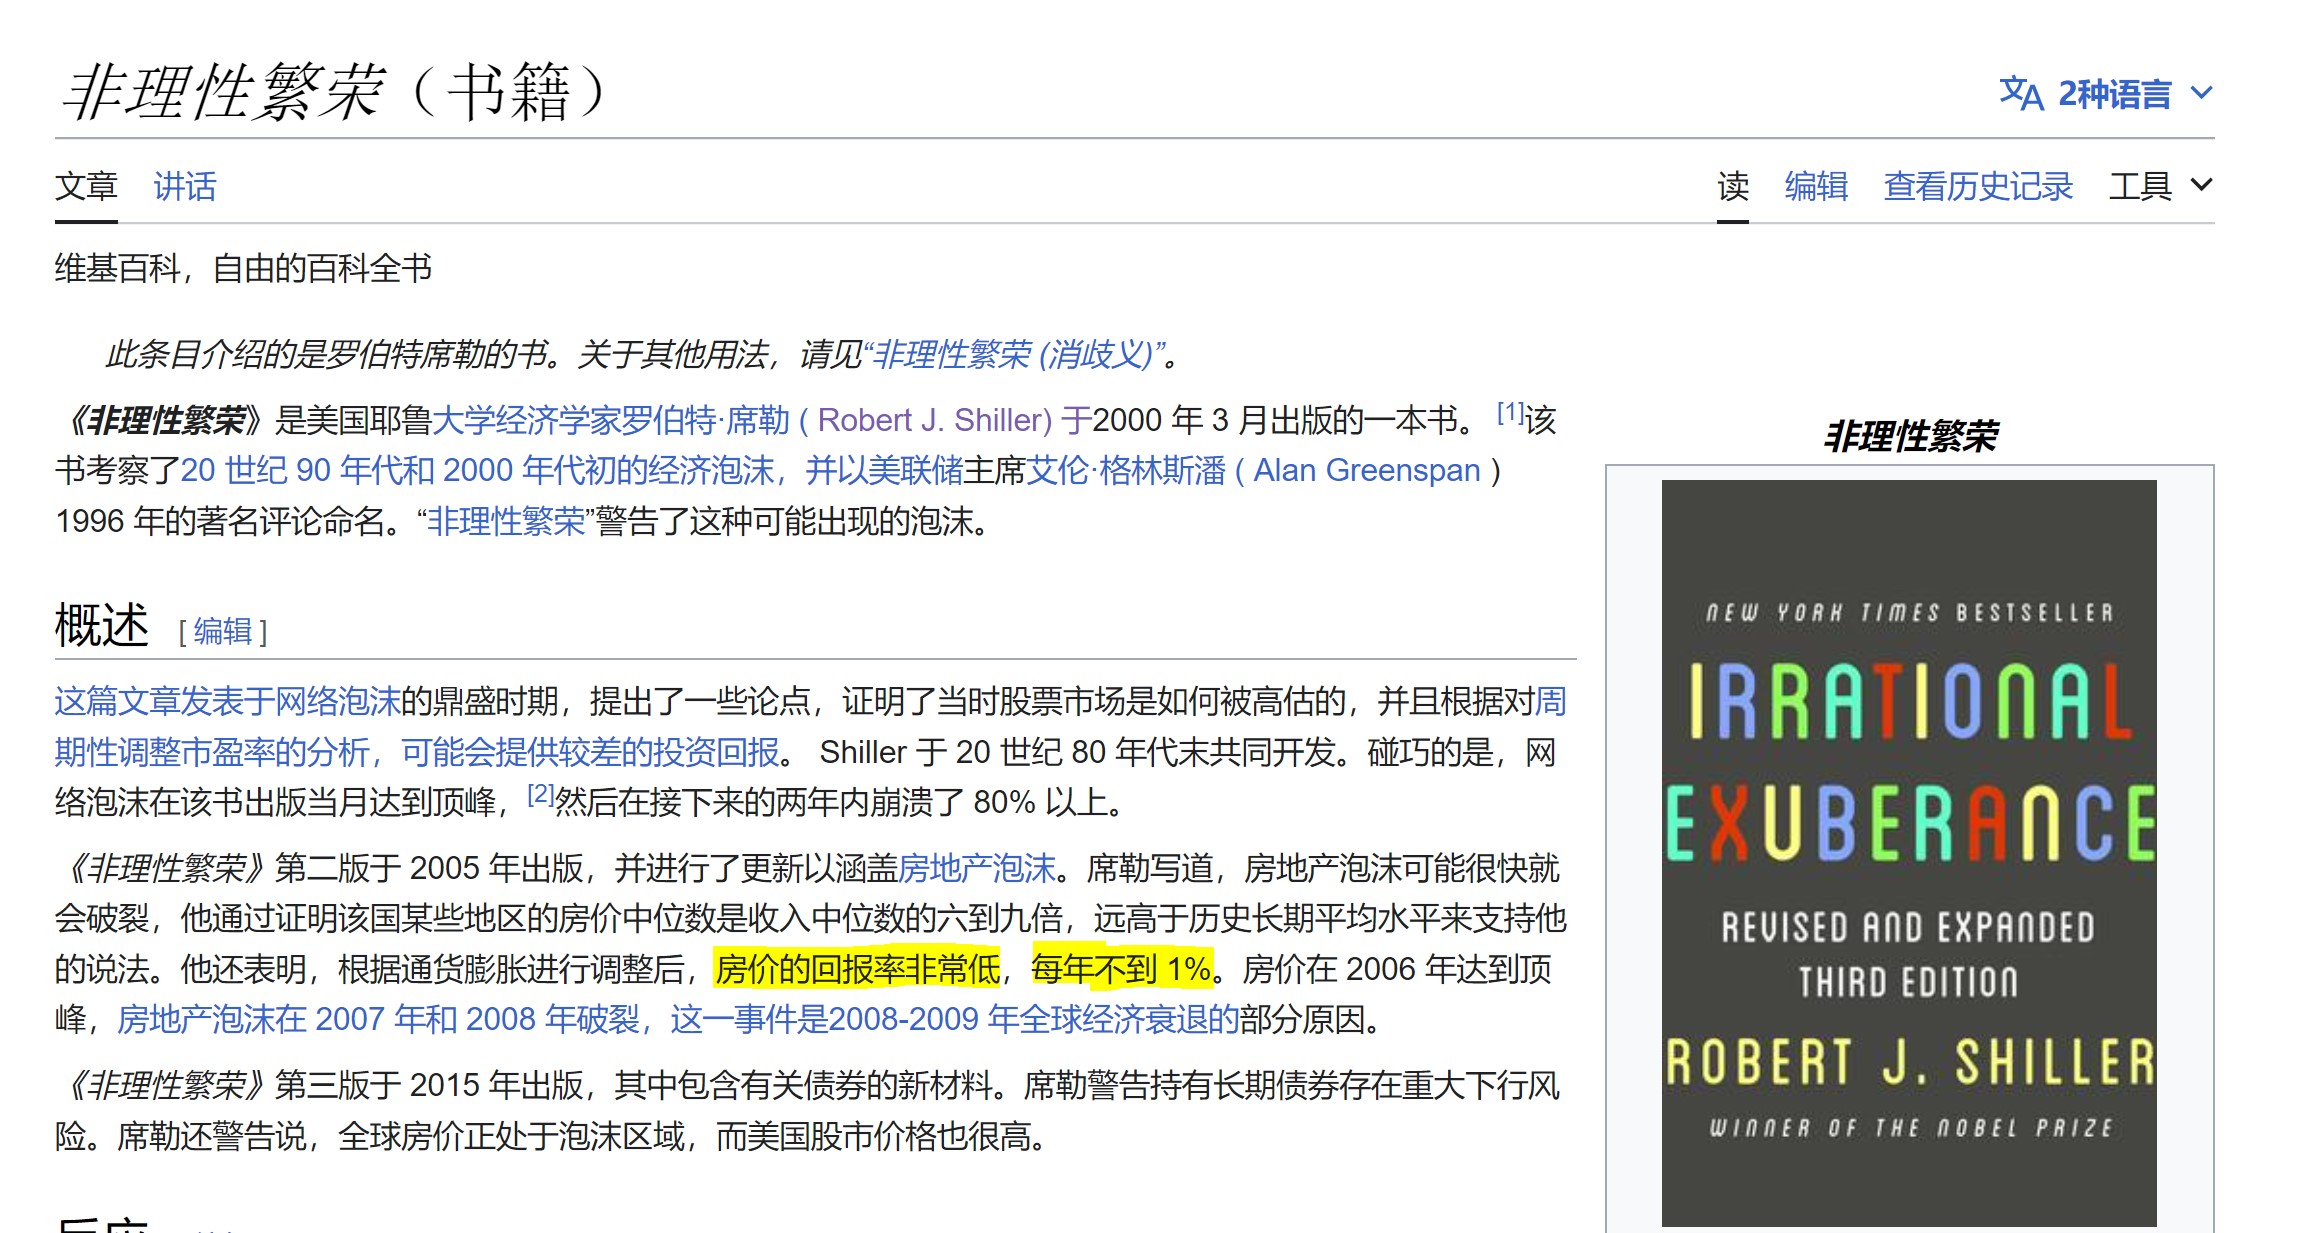Switch to the 文章 tab
The height and width of the screenshot is (1233, 2297).
86,186
